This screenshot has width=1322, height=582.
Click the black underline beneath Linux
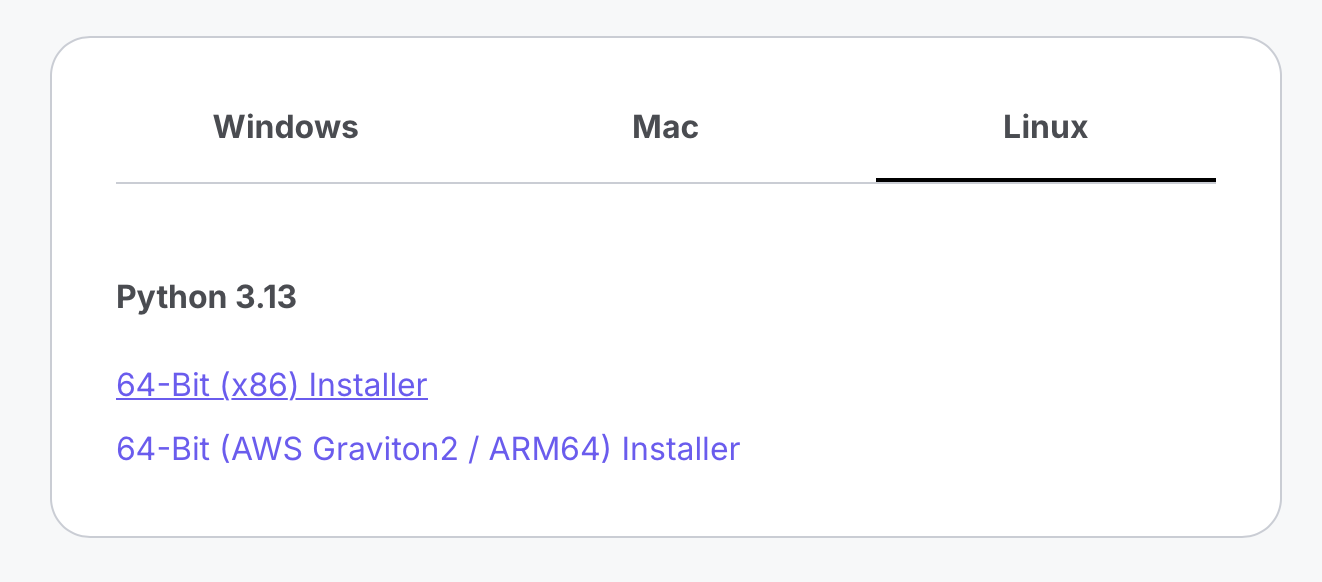click(x=1045, y=180)
